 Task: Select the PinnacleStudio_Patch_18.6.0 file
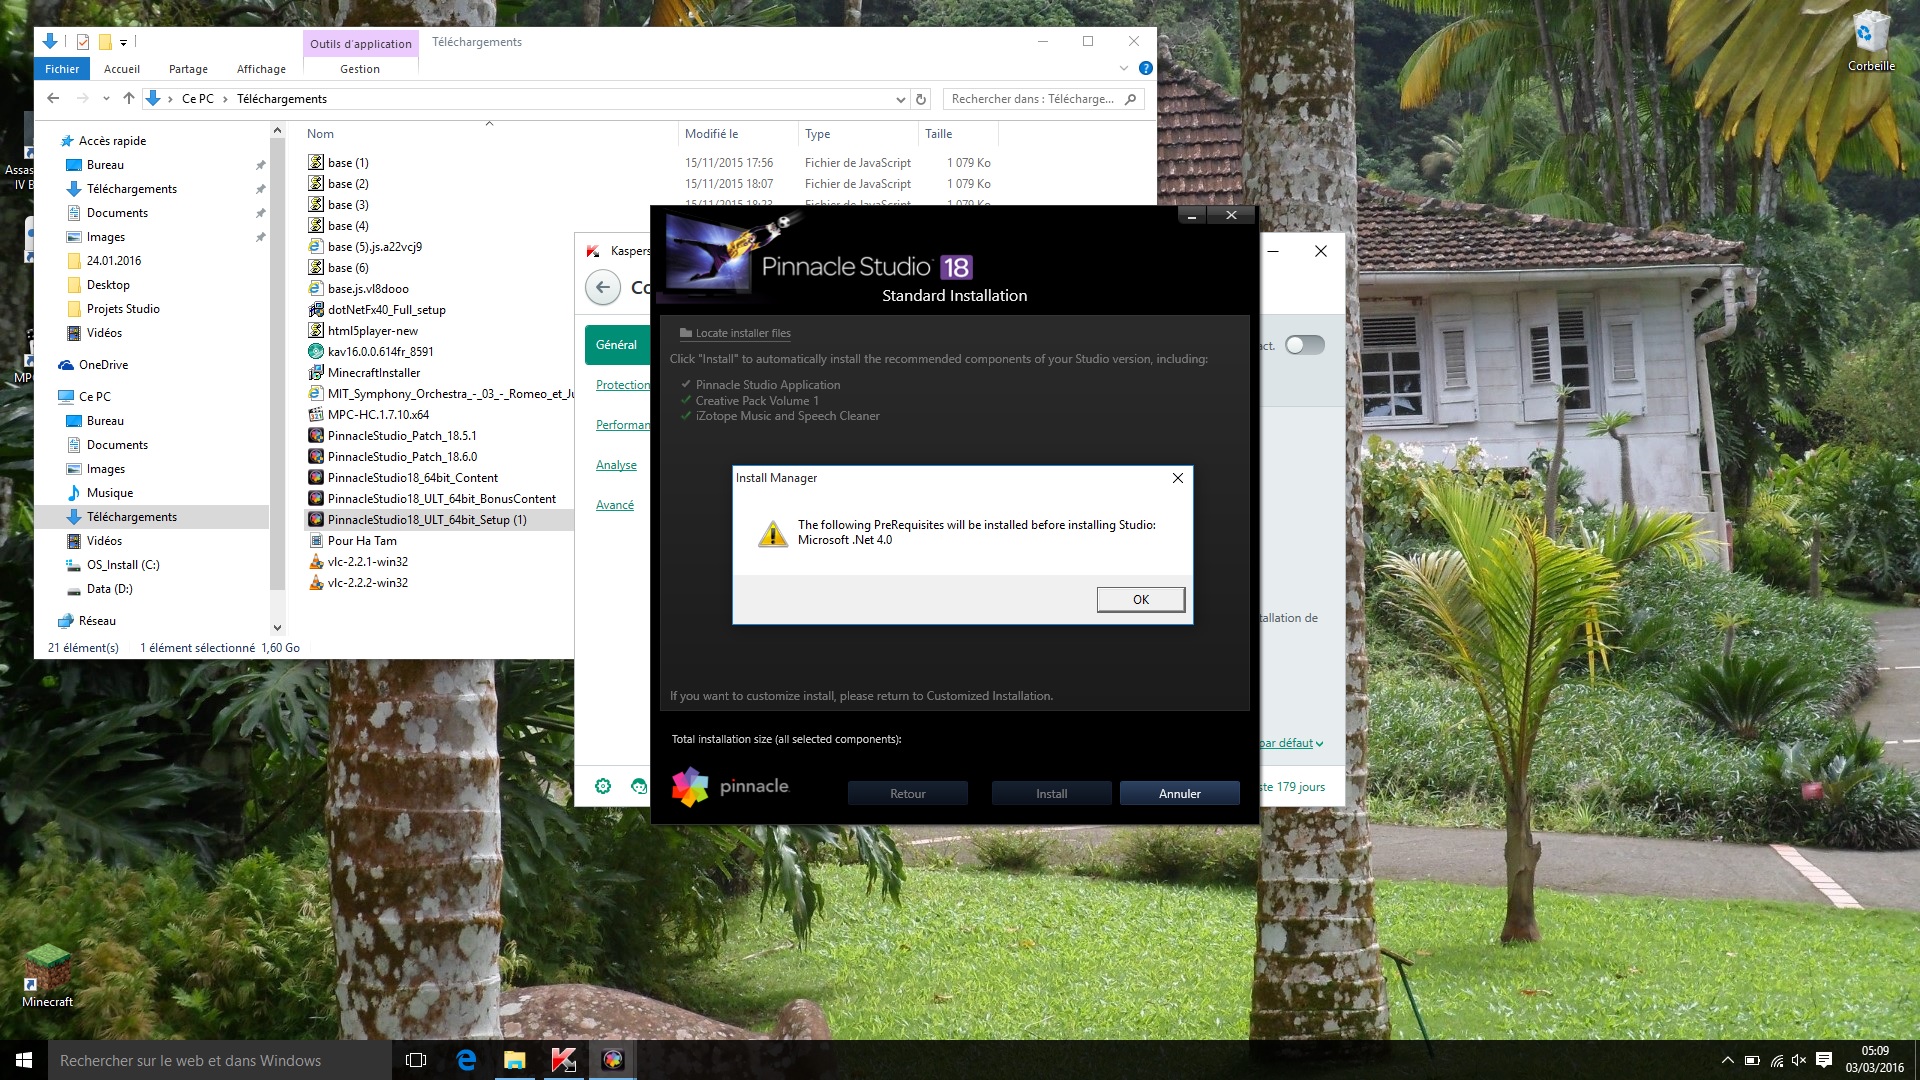pos(402,457)
